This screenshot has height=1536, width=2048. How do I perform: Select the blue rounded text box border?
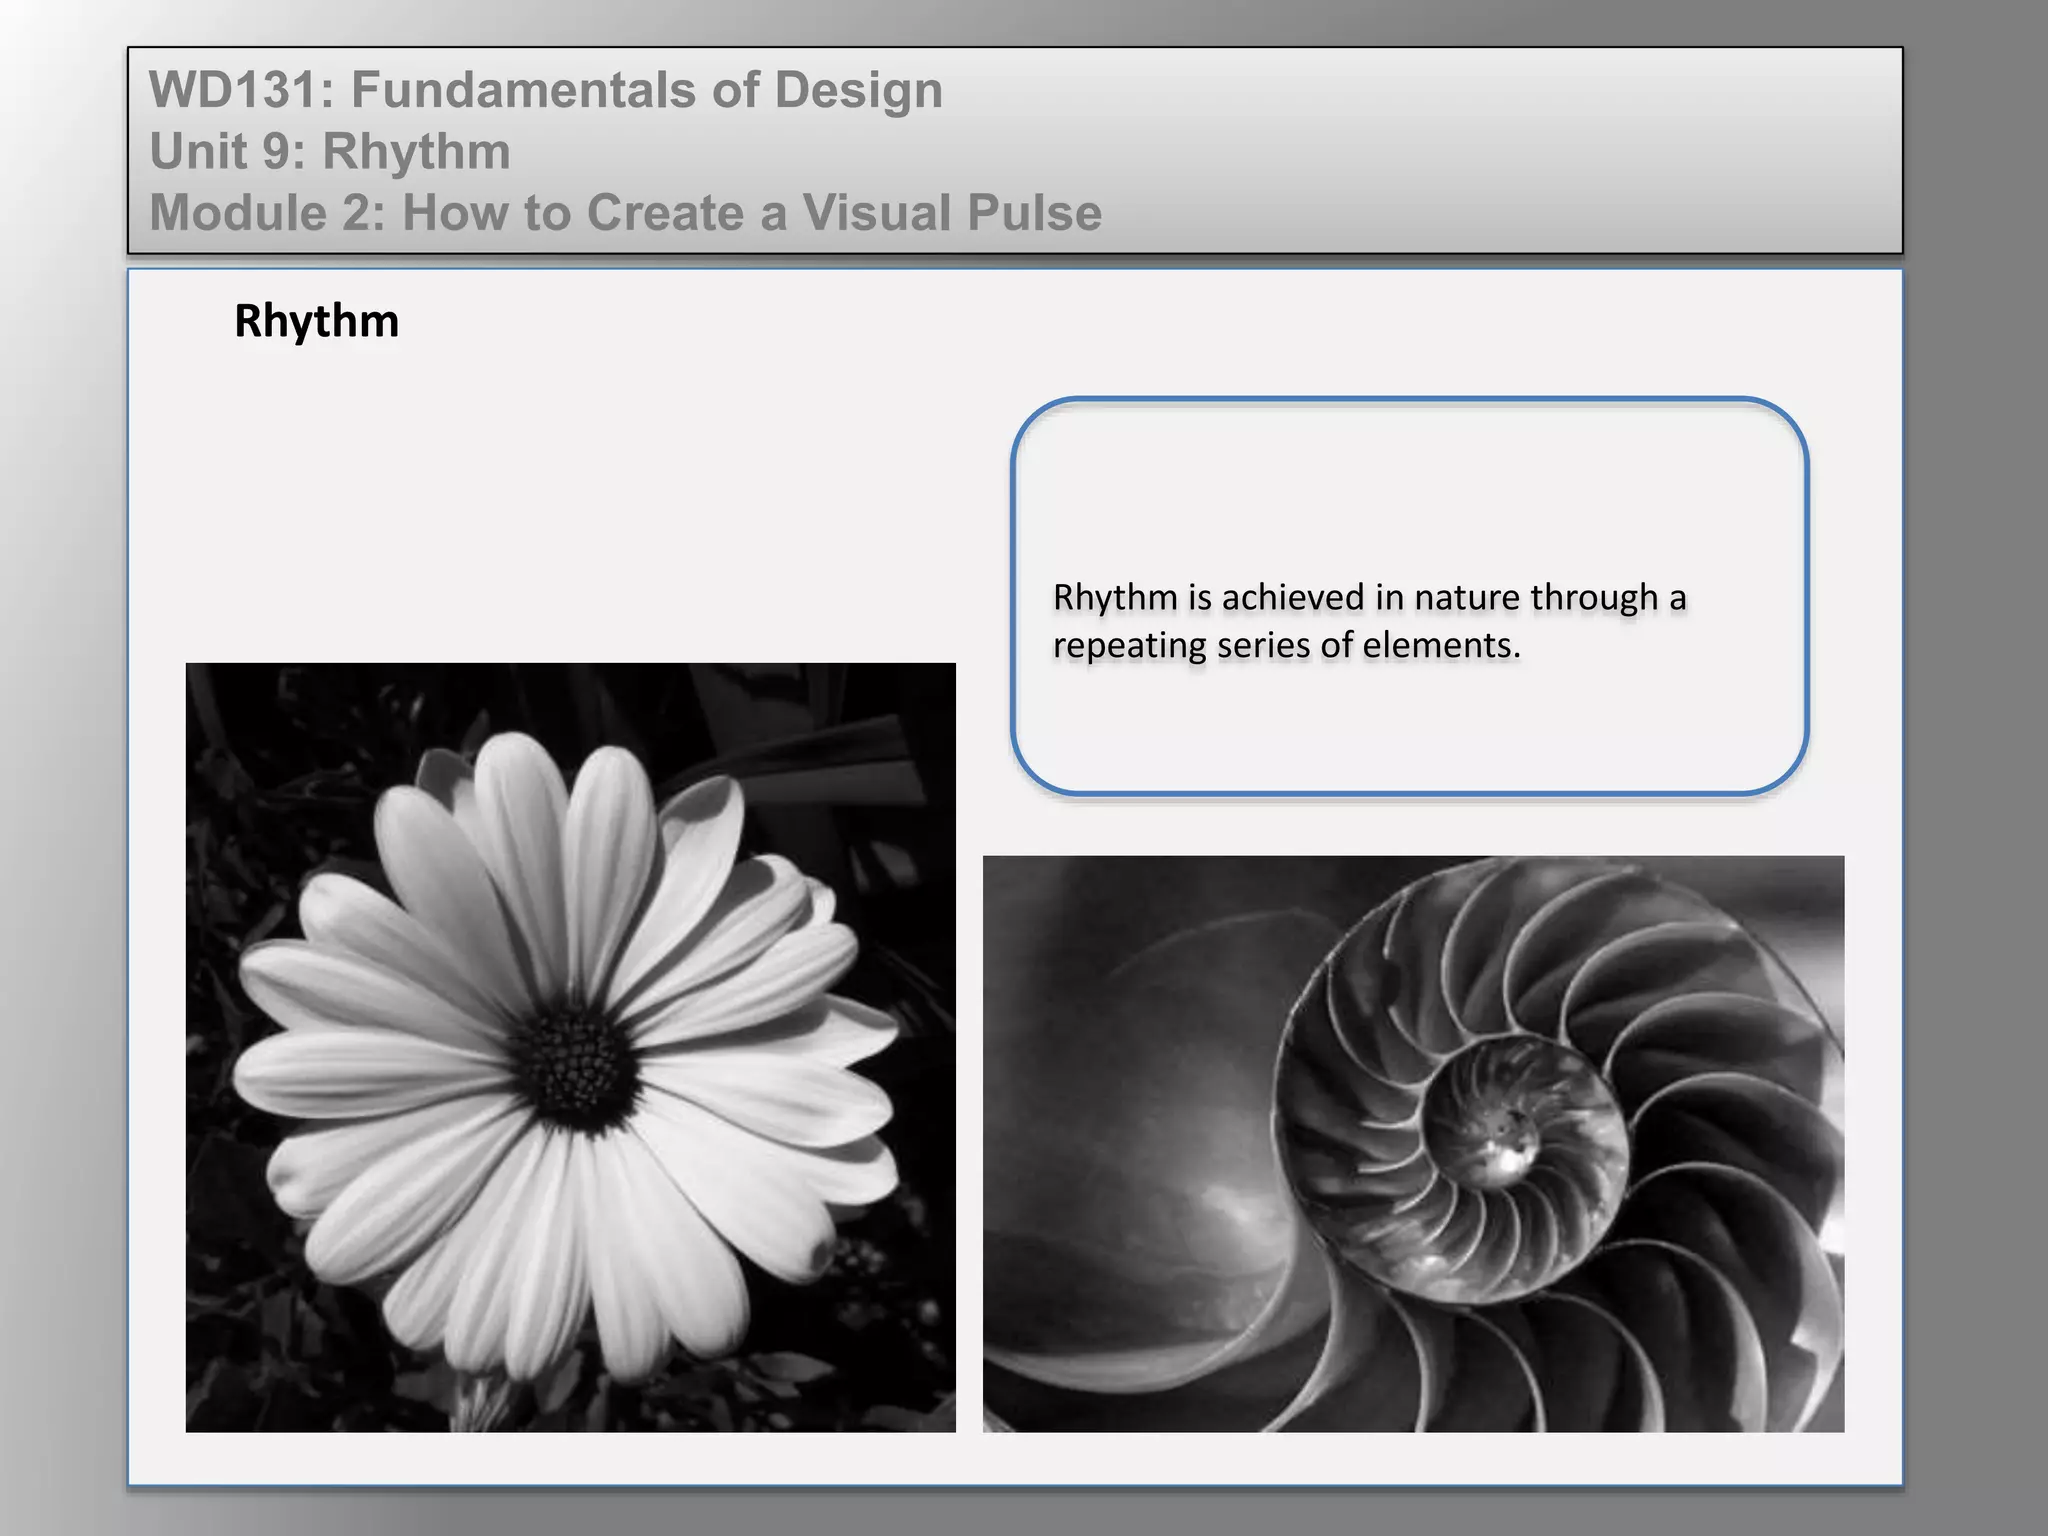1013,600
